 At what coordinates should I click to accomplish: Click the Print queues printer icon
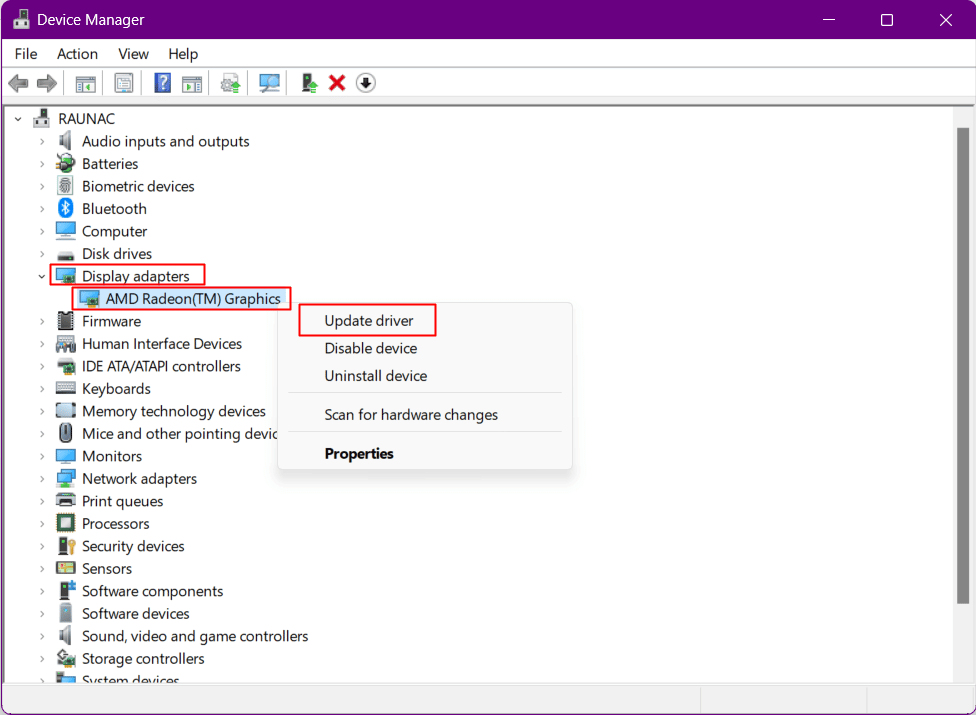[x=65, y=500]
